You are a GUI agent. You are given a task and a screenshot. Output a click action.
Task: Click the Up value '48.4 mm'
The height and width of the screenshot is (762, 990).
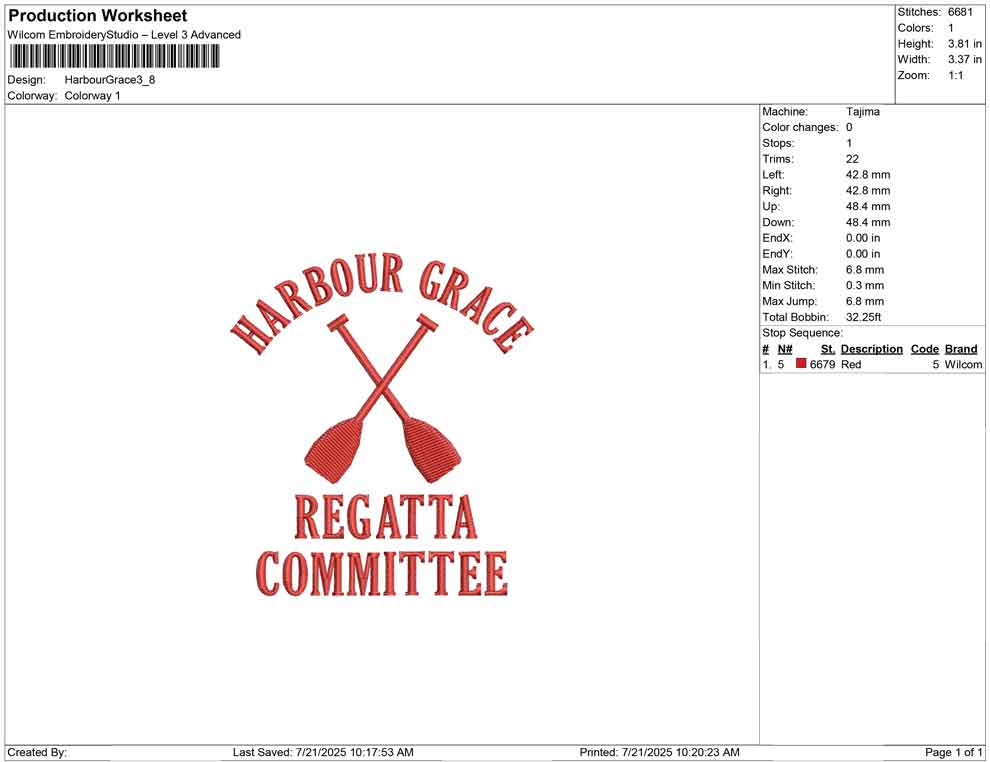868,206
